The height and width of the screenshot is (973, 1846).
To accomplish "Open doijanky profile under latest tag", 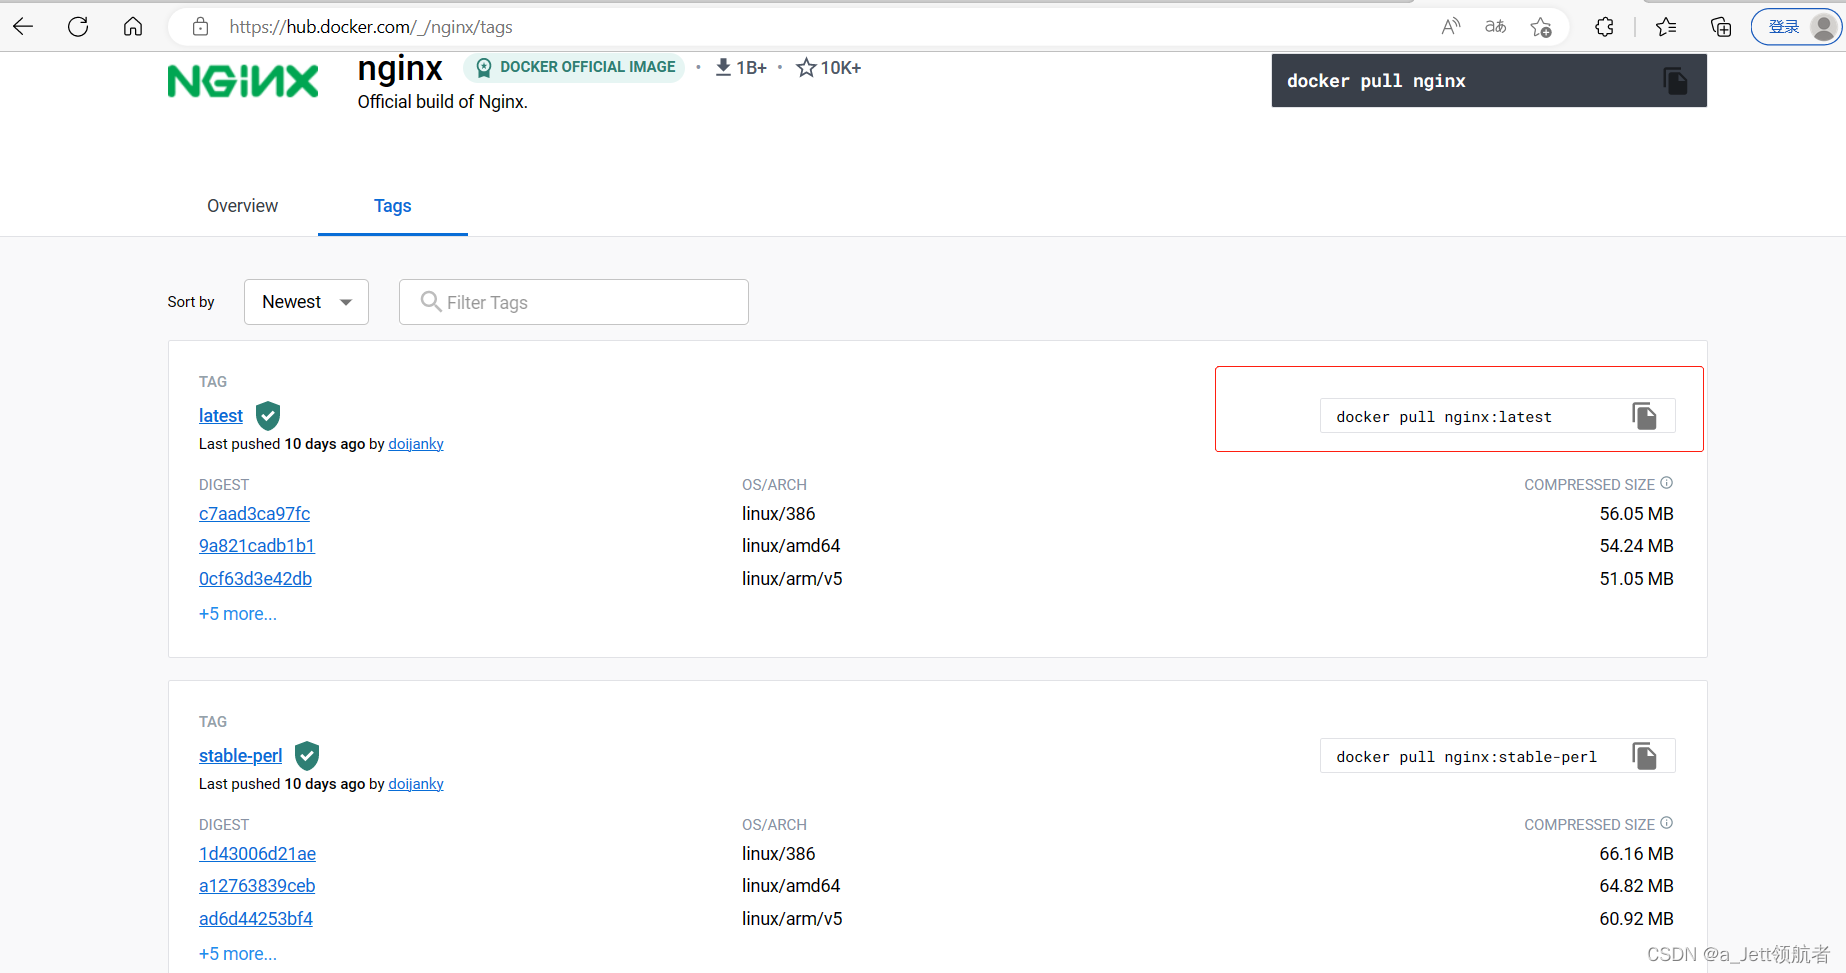I will pyautogui.click(x=416, y=444).
